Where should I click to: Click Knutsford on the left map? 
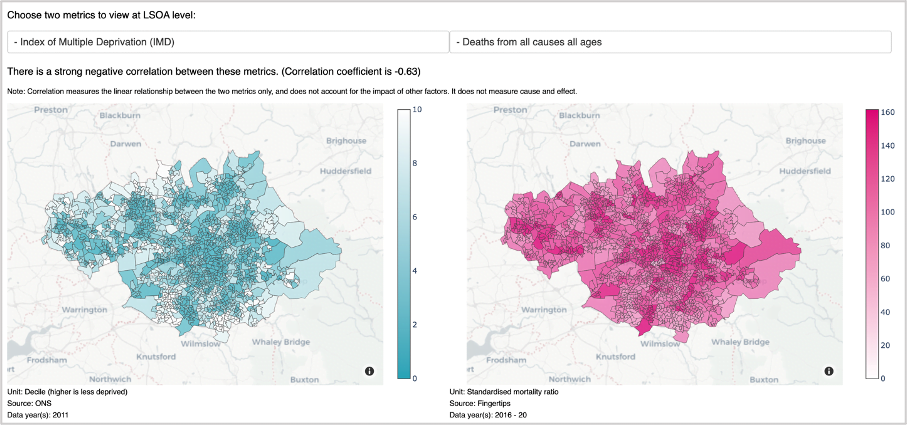pos(155,357)
